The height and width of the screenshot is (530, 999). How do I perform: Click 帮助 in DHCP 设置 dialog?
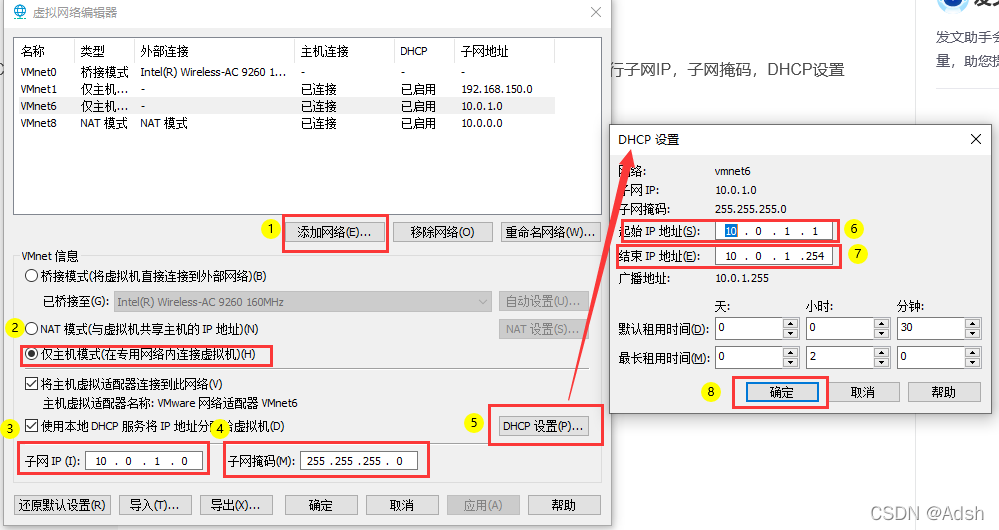click(944, 392)
